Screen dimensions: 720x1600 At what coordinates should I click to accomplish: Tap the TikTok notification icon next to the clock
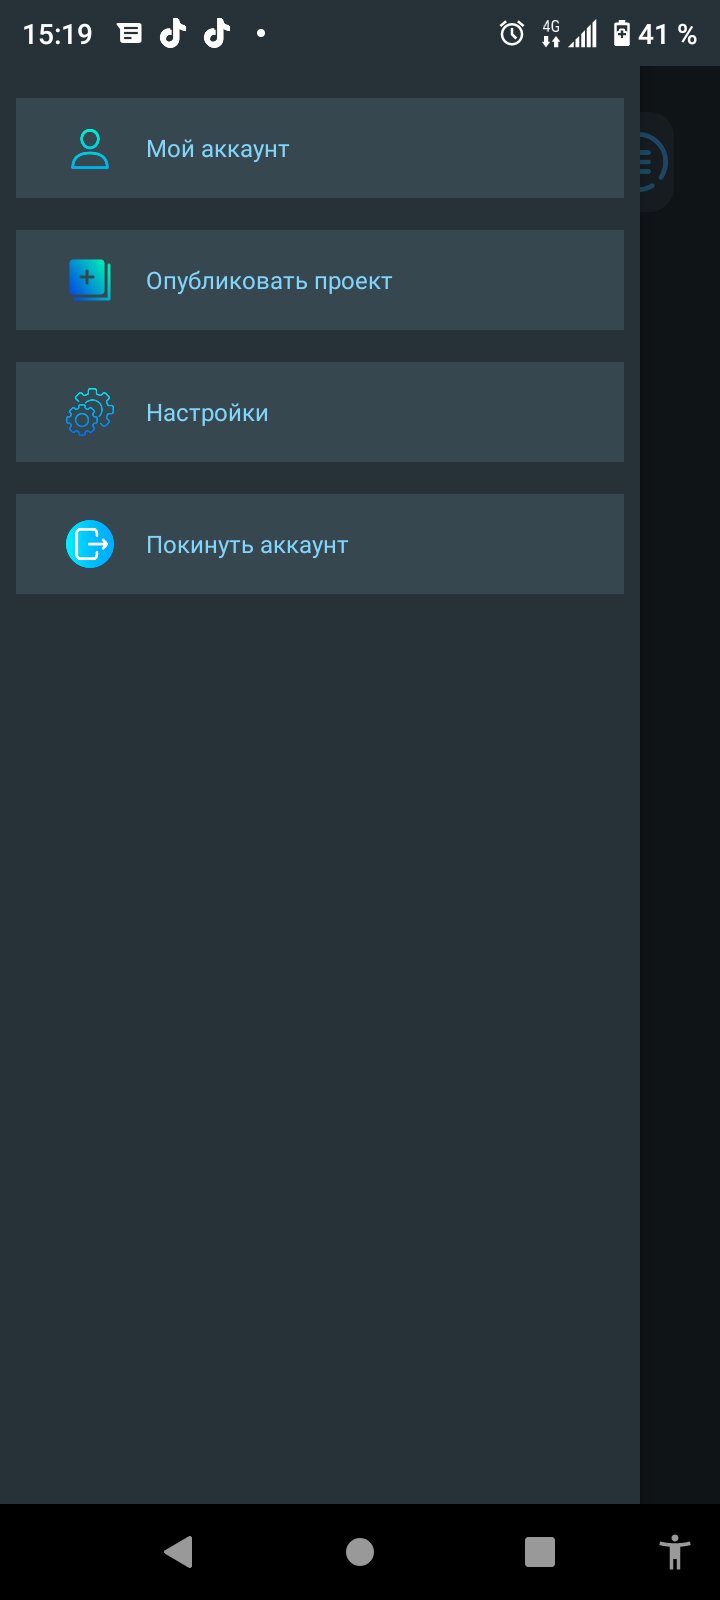(173, 34)
